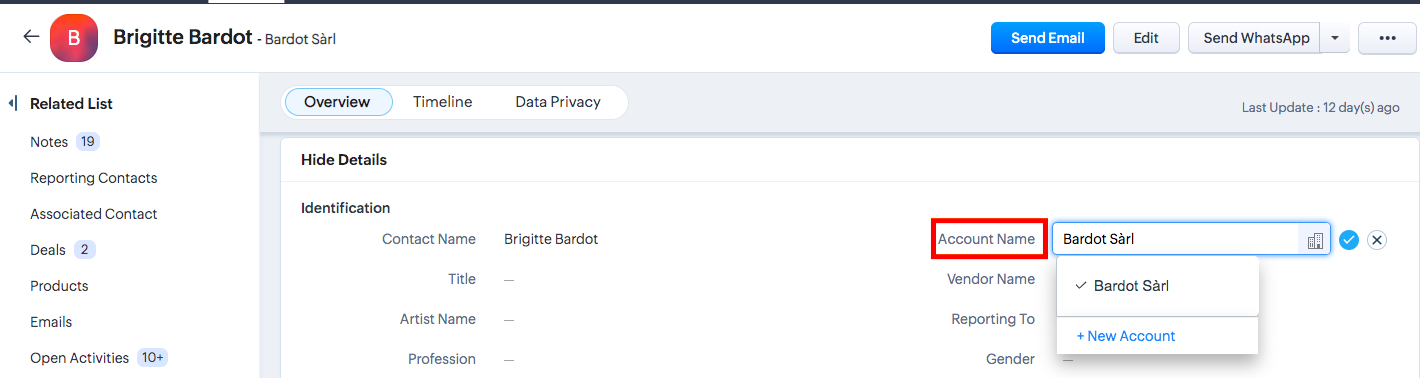The image size is (1420, 378).
Task: Click the + New Account link
Action: pyautogui.click(x=1126, y=336)
